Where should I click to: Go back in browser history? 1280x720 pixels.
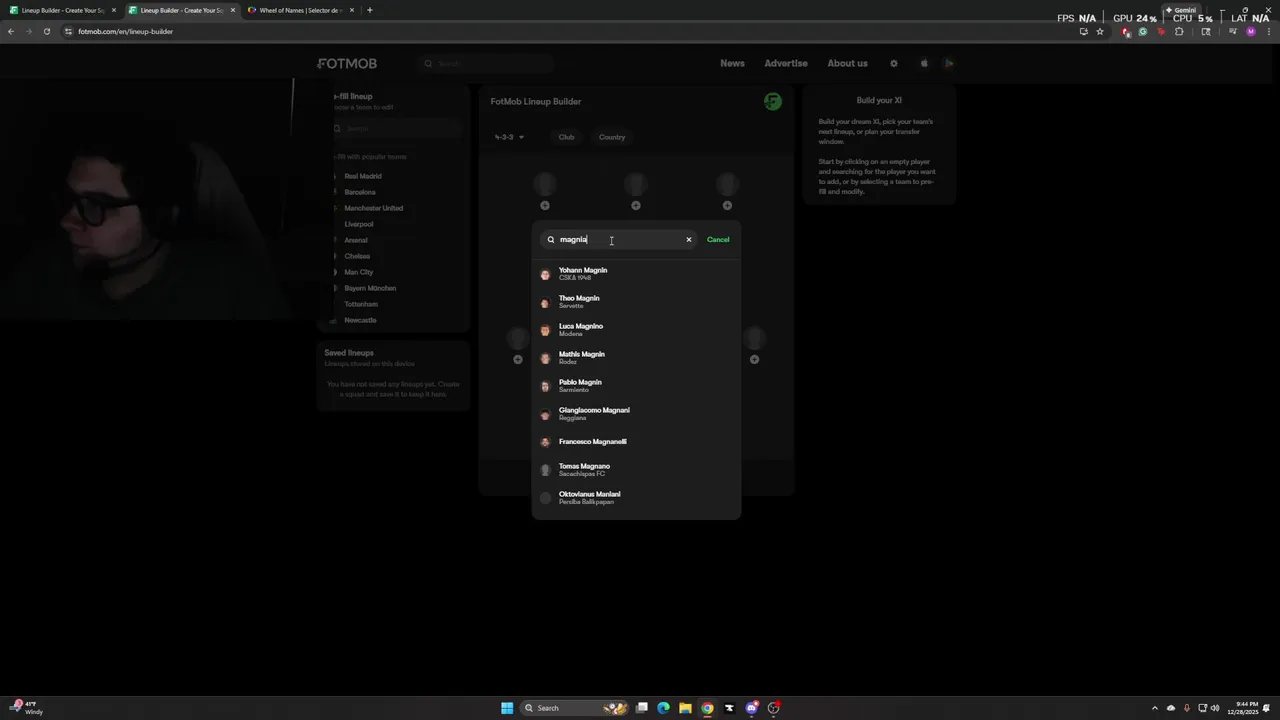11,31
